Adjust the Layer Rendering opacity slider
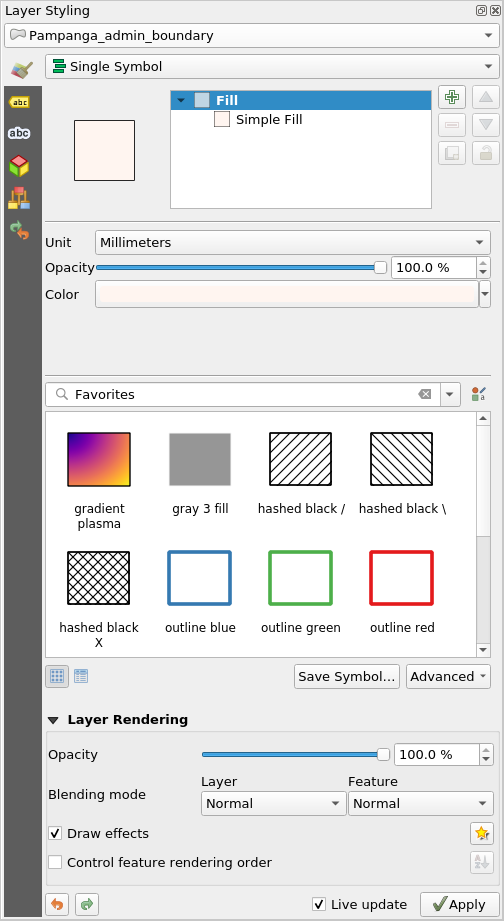 click(x=296, y=754)
